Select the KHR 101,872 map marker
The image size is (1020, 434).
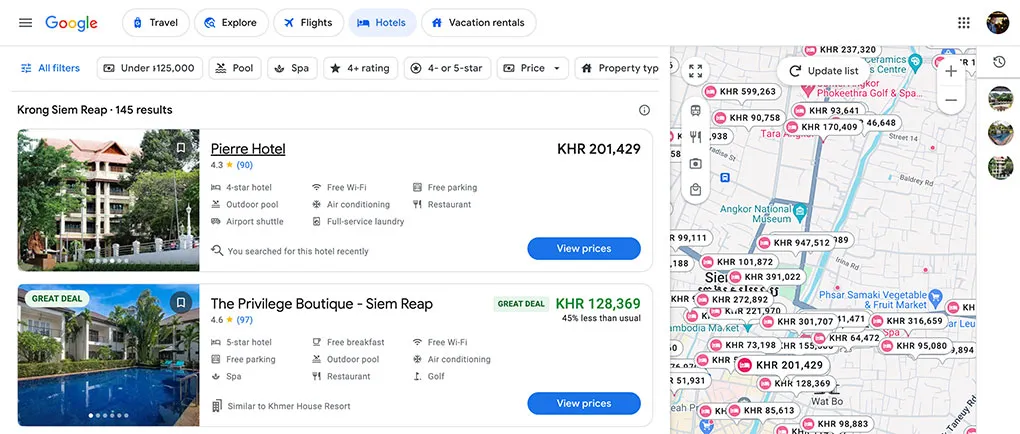pyautogui.click(x=738, y=262)
